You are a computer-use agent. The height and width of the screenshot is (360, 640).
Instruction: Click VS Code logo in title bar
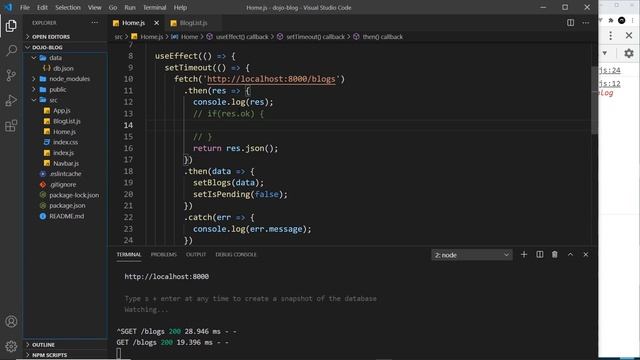(x=8, y=7)
